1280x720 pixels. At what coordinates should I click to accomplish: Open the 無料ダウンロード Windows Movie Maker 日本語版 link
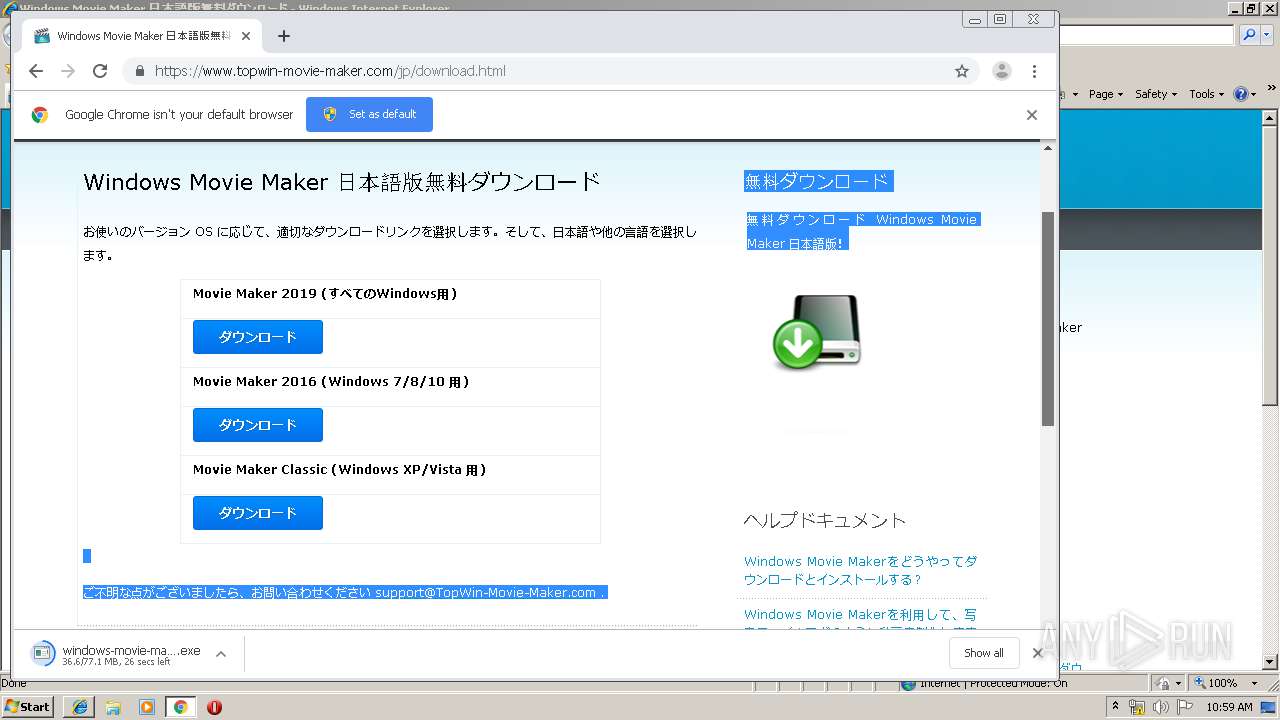(x=862, y=231)
